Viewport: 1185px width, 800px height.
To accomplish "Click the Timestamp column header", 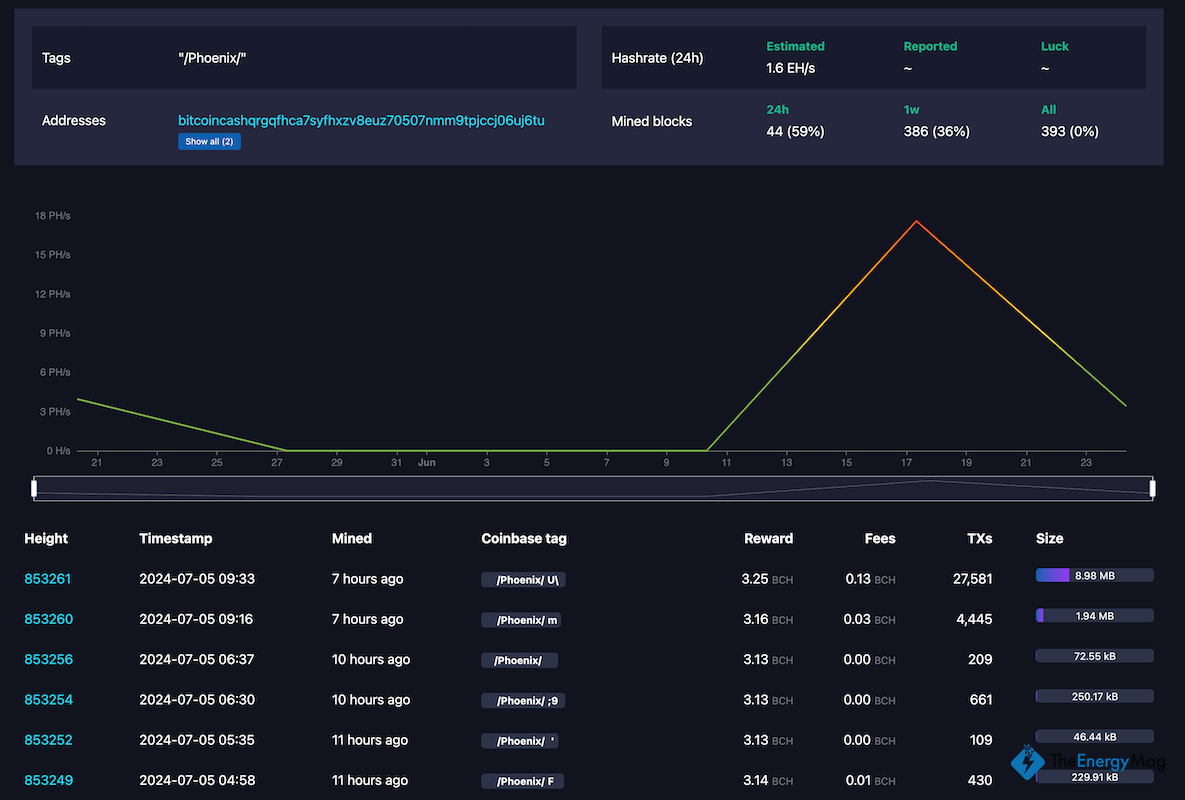I will [x=175, y=538].
